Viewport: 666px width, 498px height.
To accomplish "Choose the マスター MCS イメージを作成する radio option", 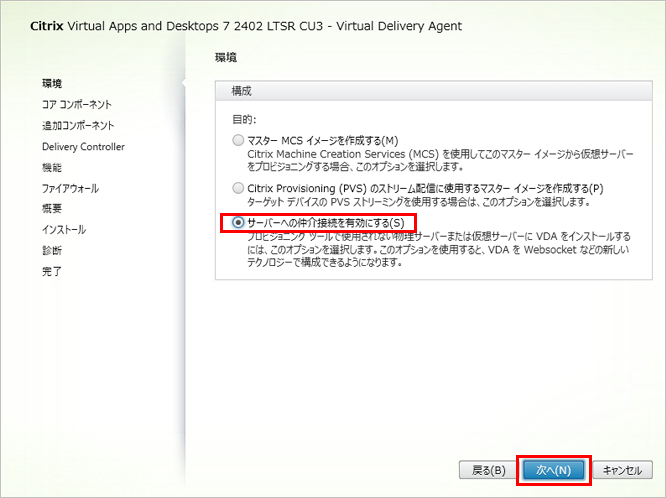I will tap(237, 141).
